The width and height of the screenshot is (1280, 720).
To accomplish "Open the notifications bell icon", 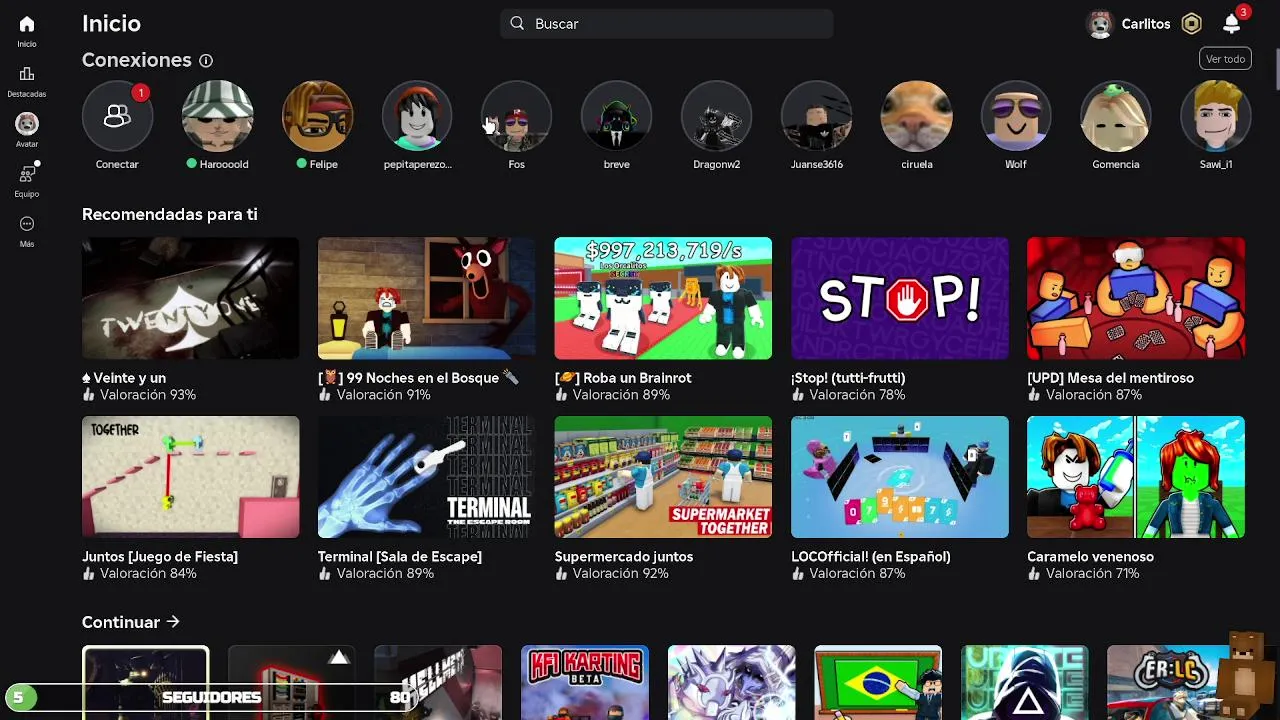I will click(x=1232, y=24).
